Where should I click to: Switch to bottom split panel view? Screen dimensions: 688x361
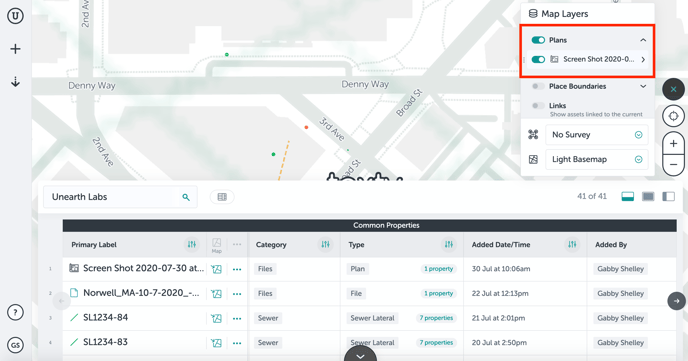pyautogui.click(x=627, y=197)
